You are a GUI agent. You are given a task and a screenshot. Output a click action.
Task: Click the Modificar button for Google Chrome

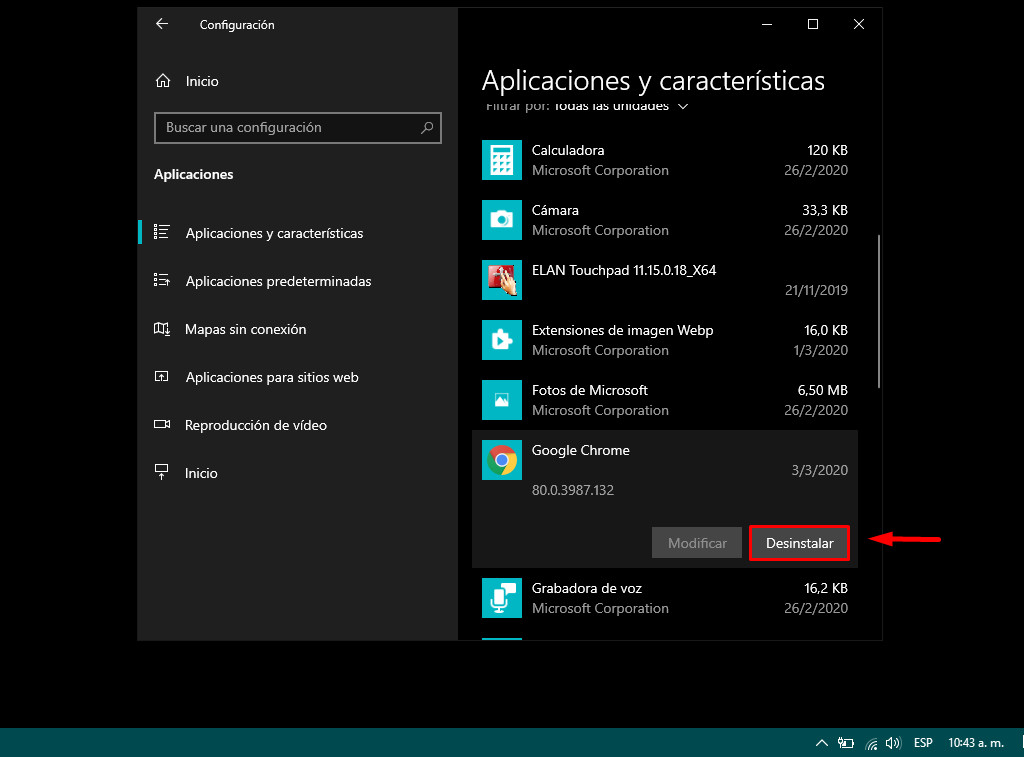[696, 542]
